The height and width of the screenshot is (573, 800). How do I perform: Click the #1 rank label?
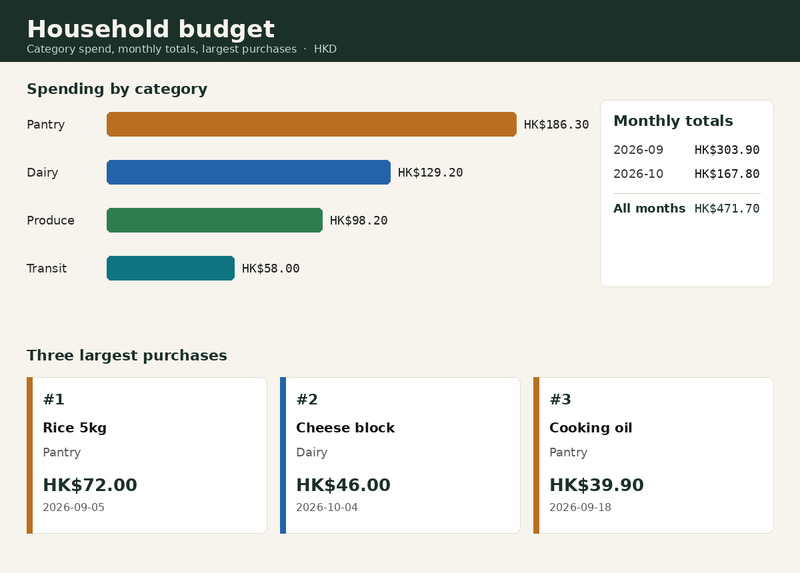54,399
